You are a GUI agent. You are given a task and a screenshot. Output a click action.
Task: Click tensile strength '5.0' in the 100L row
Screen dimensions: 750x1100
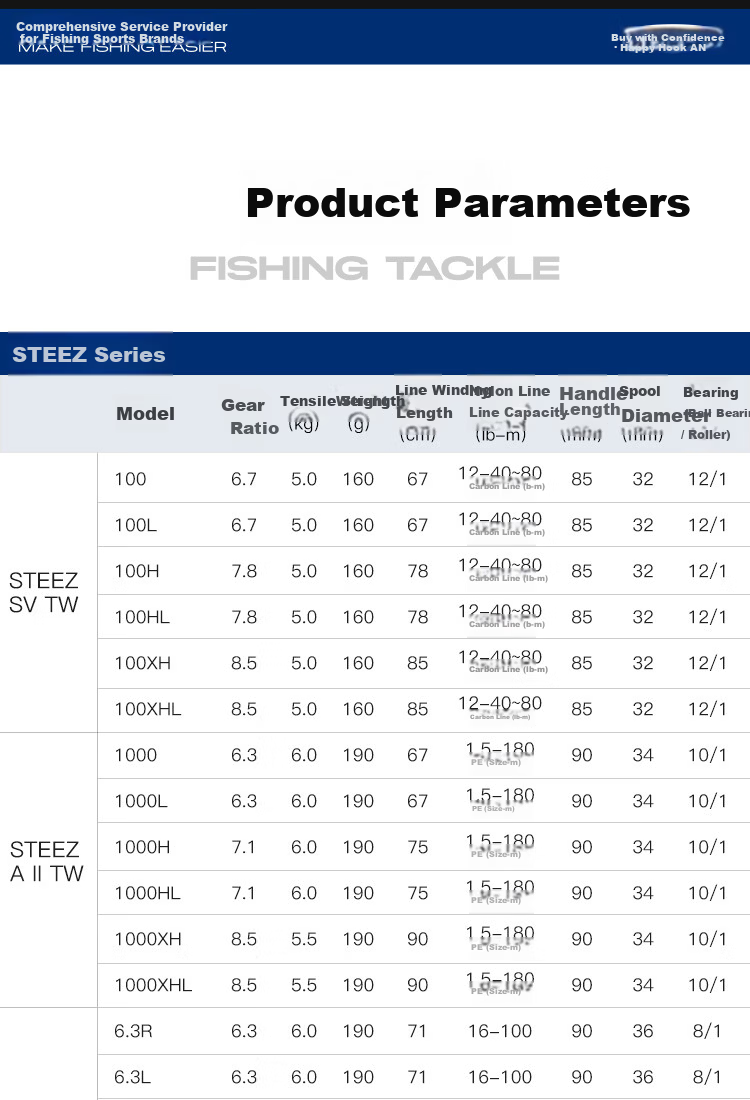click(x=304, y=525)
